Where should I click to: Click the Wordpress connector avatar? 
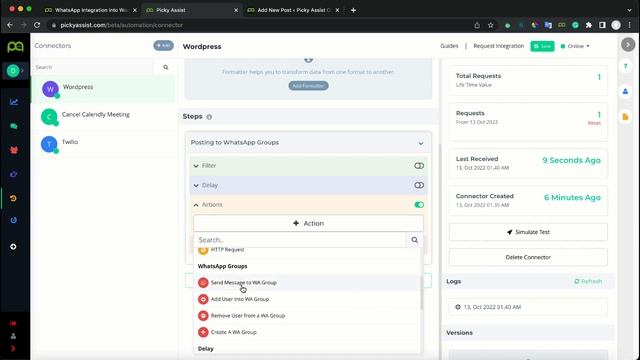pyautogui.click(x=50, y=89)
